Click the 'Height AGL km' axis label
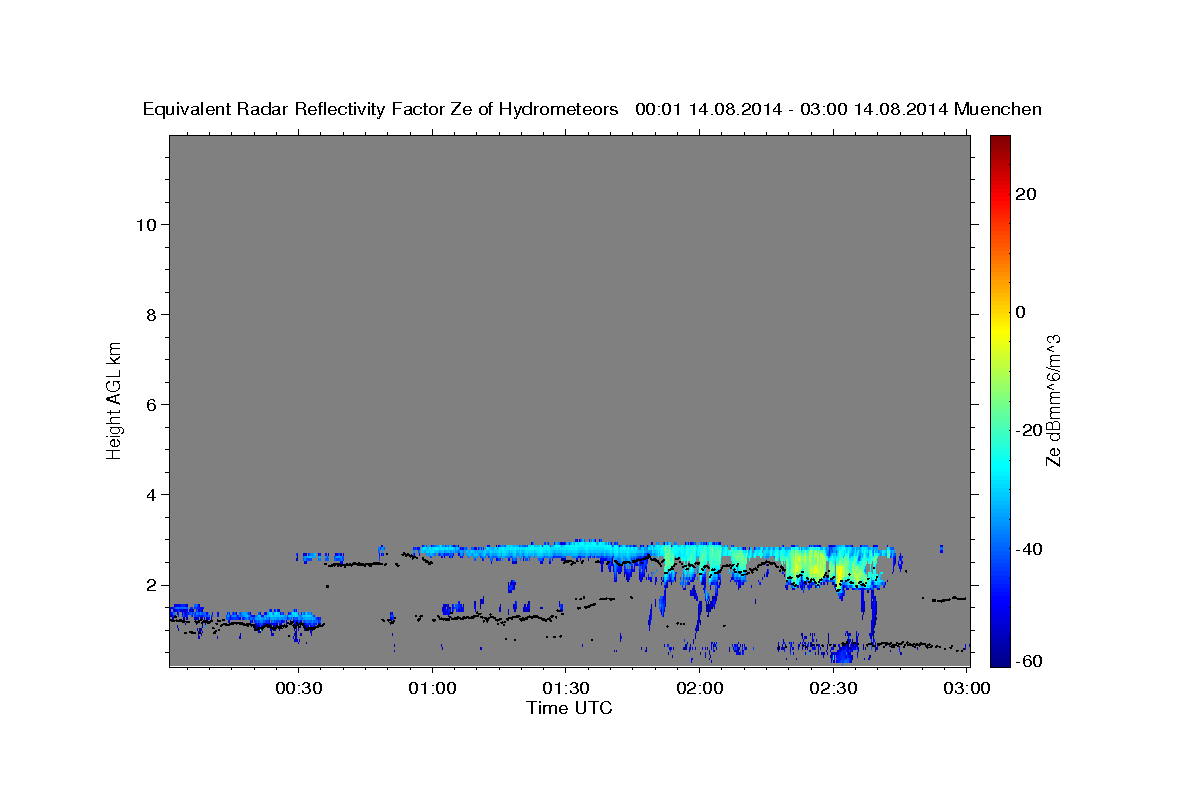 click(x=114, y=399)
